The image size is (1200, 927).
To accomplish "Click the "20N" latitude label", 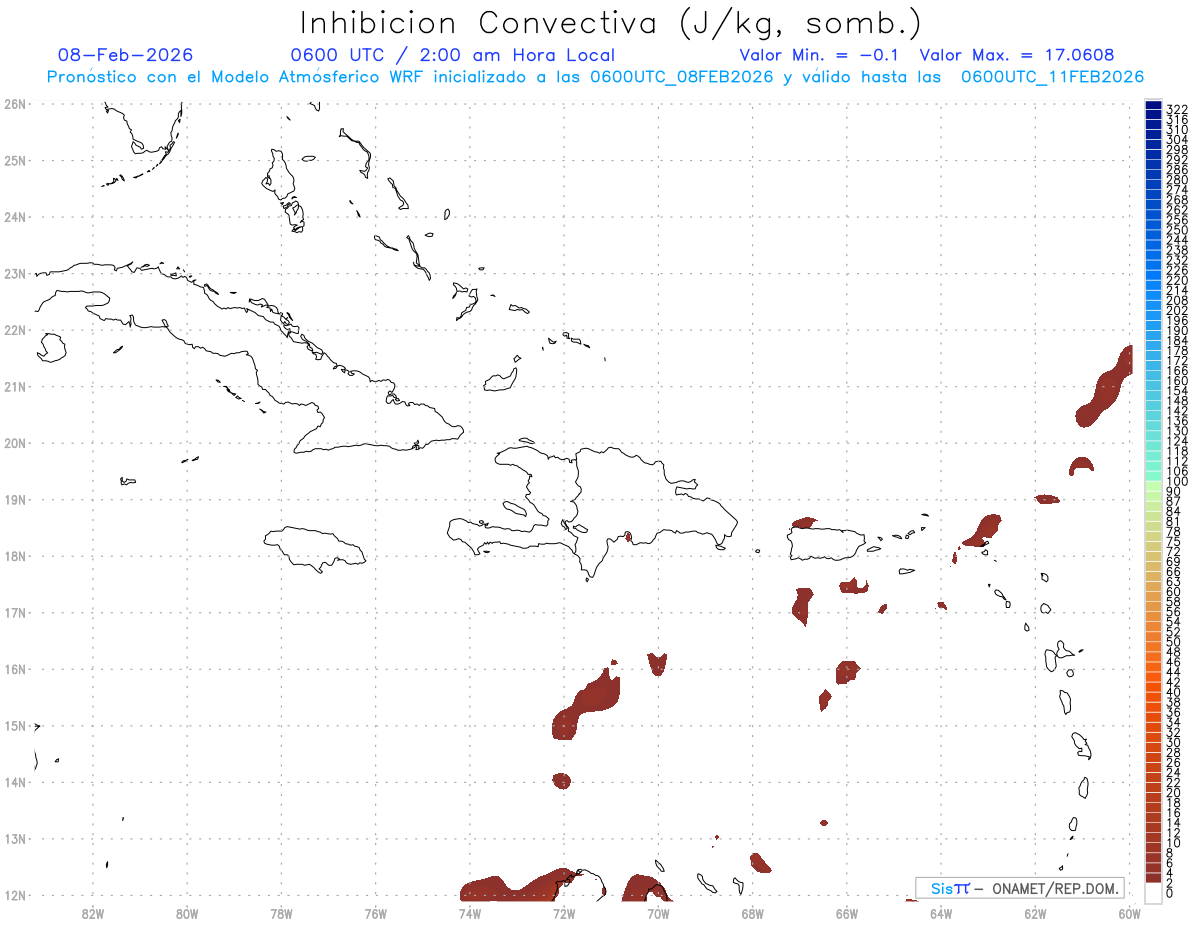I will click(14, 443).
